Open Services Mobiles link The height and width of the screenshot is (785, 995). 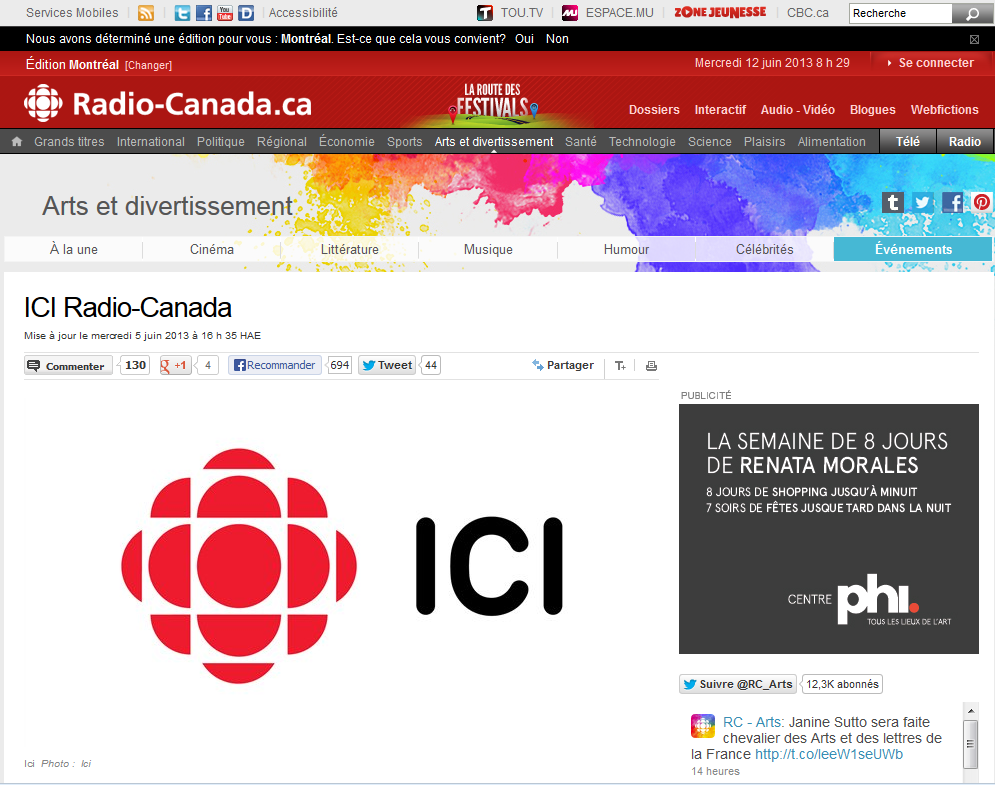tap(72, 13)
